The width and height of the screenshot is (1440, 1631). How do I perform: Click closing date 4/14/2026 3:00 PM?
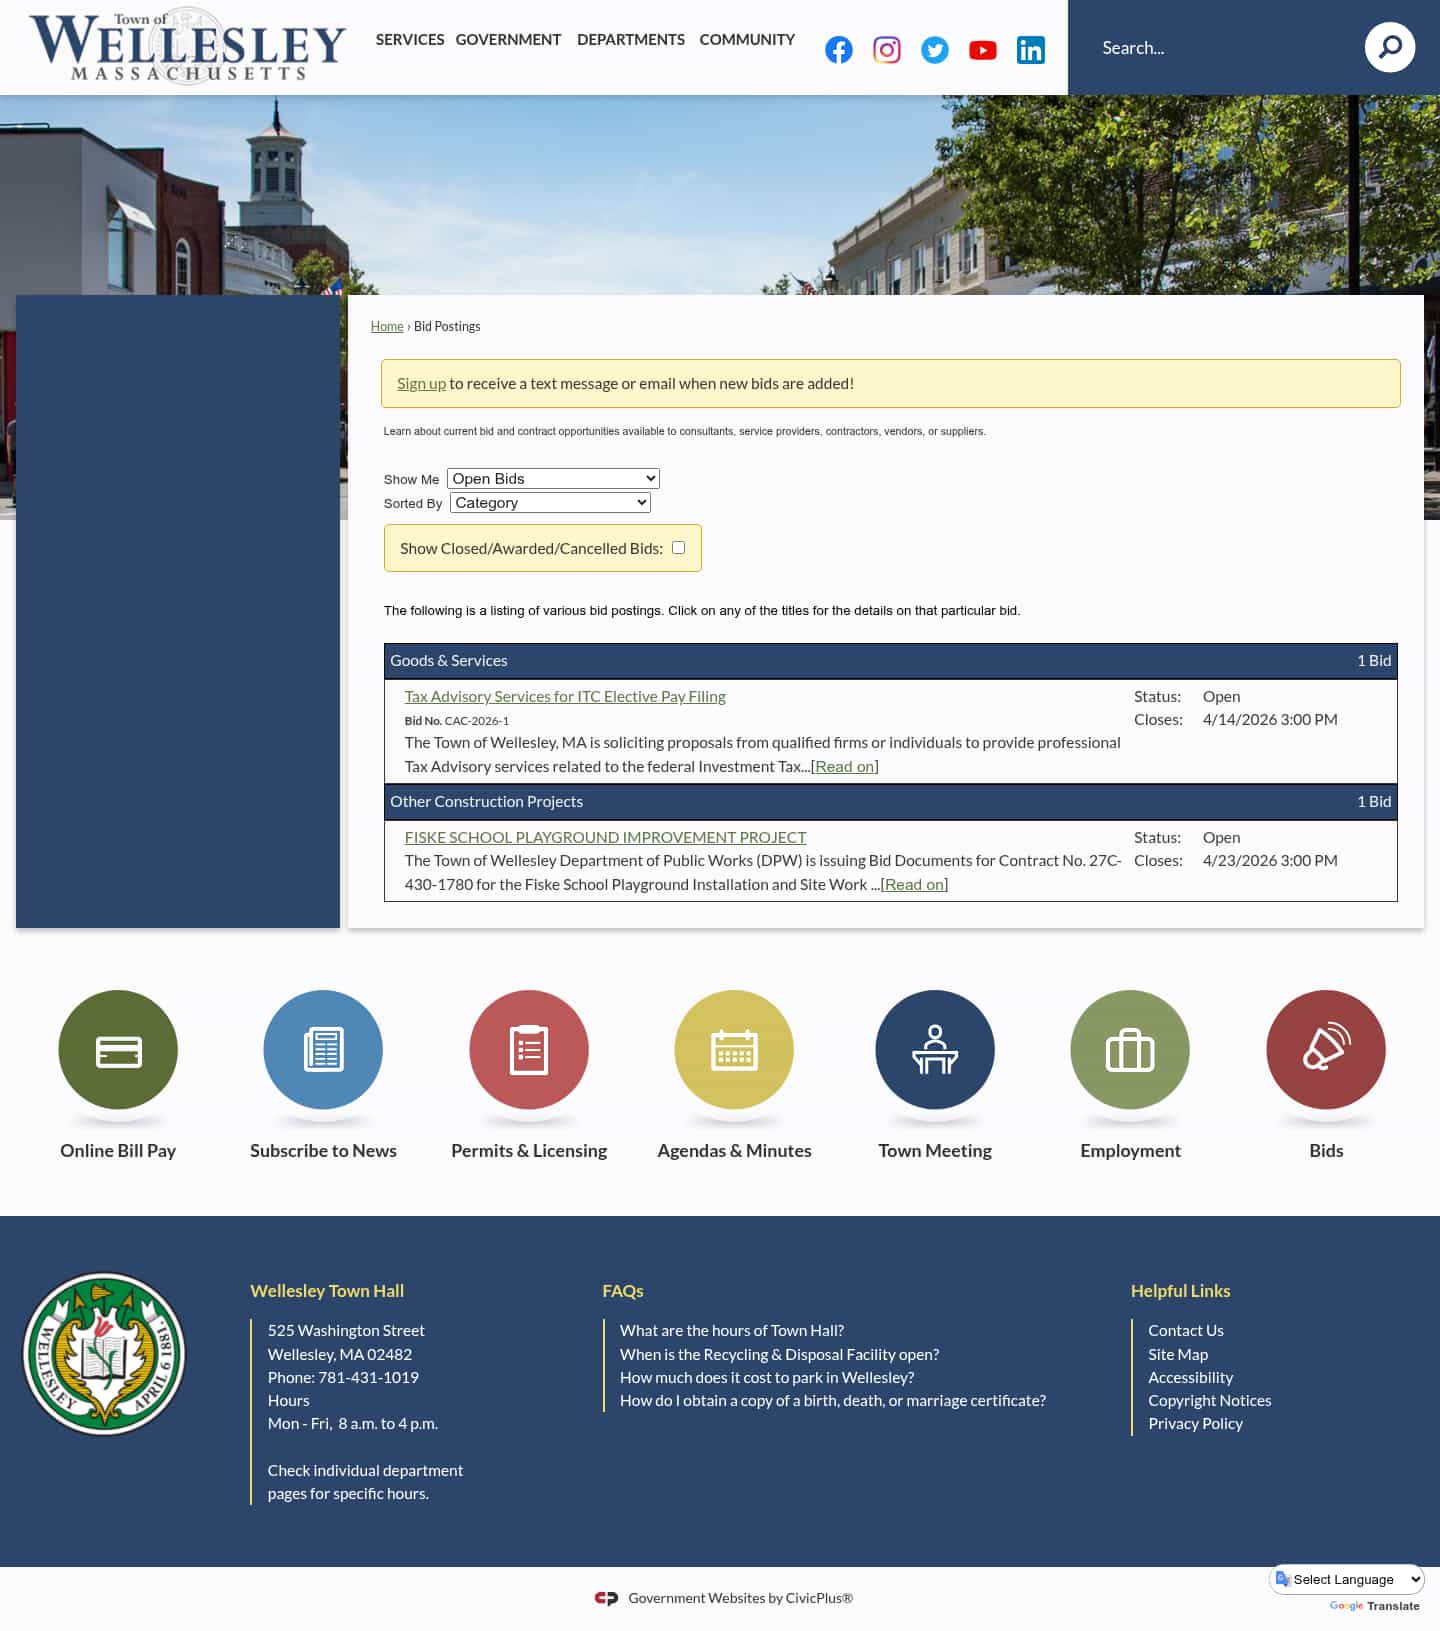point(1270,719)
